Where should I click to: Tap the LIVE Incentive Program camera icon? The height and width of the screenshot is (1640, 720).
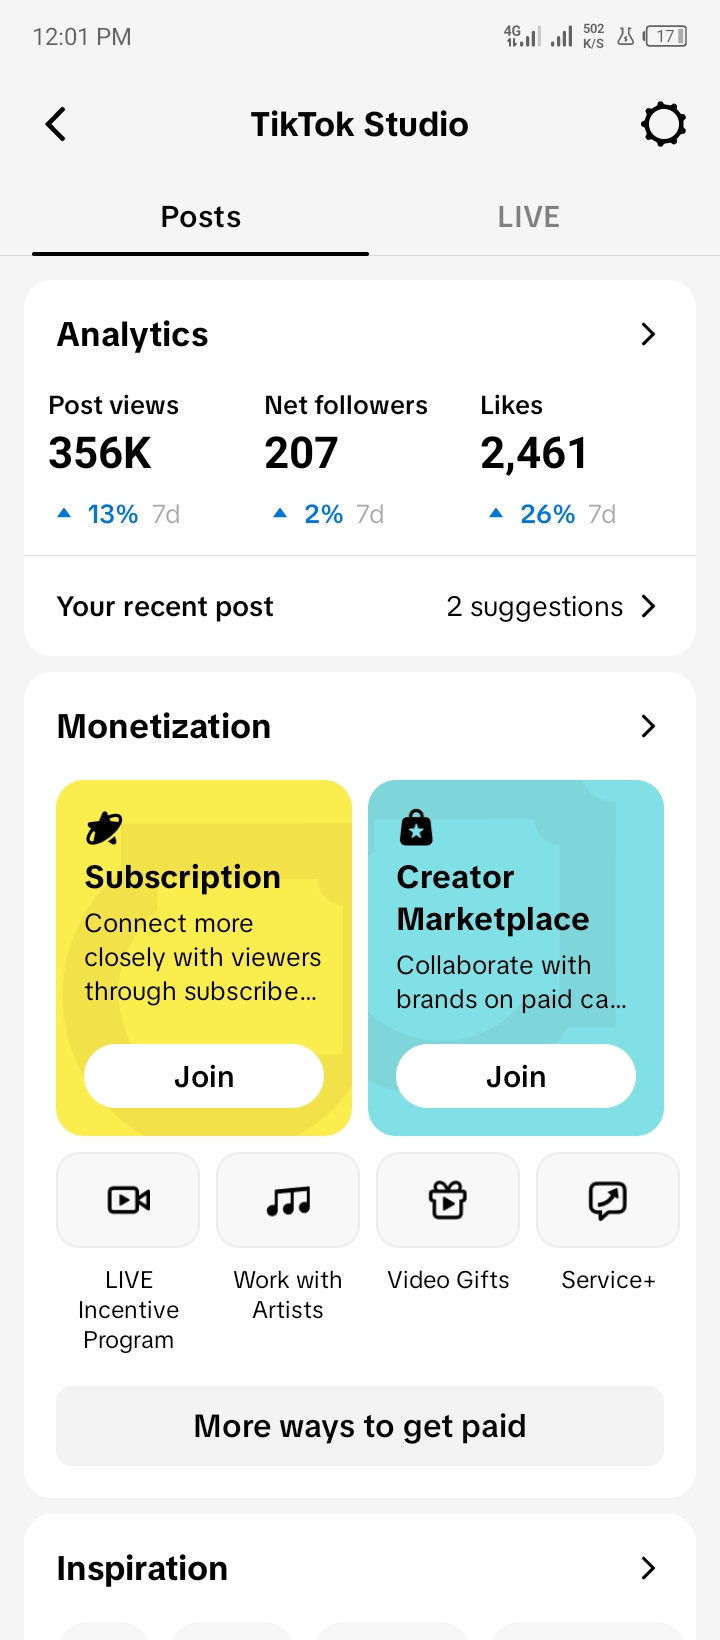[x=128, y=1200]
